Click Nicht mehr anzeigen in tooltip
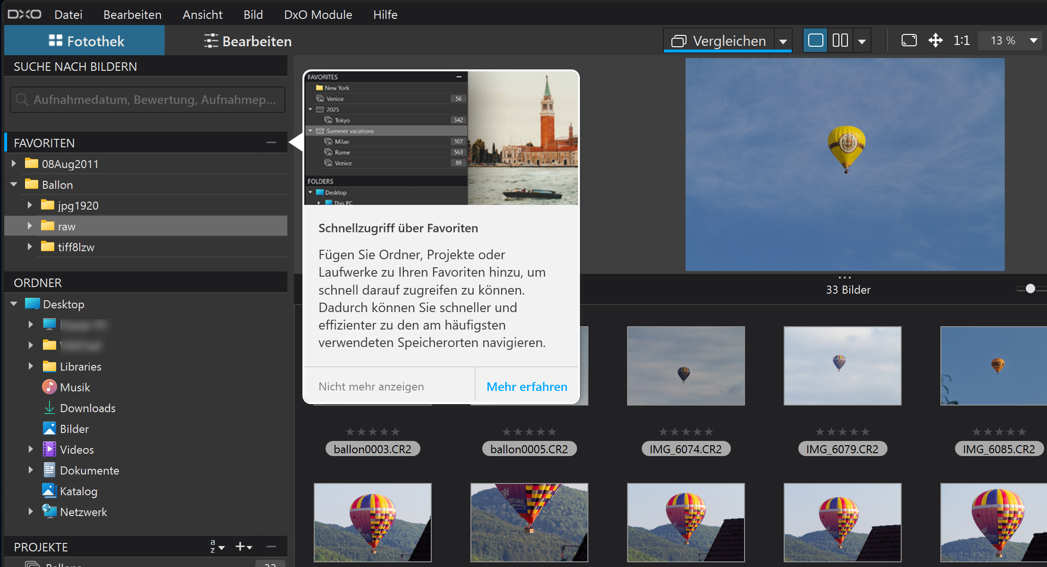The width and height of the screenshot is (1047, 567). point(371,386)
